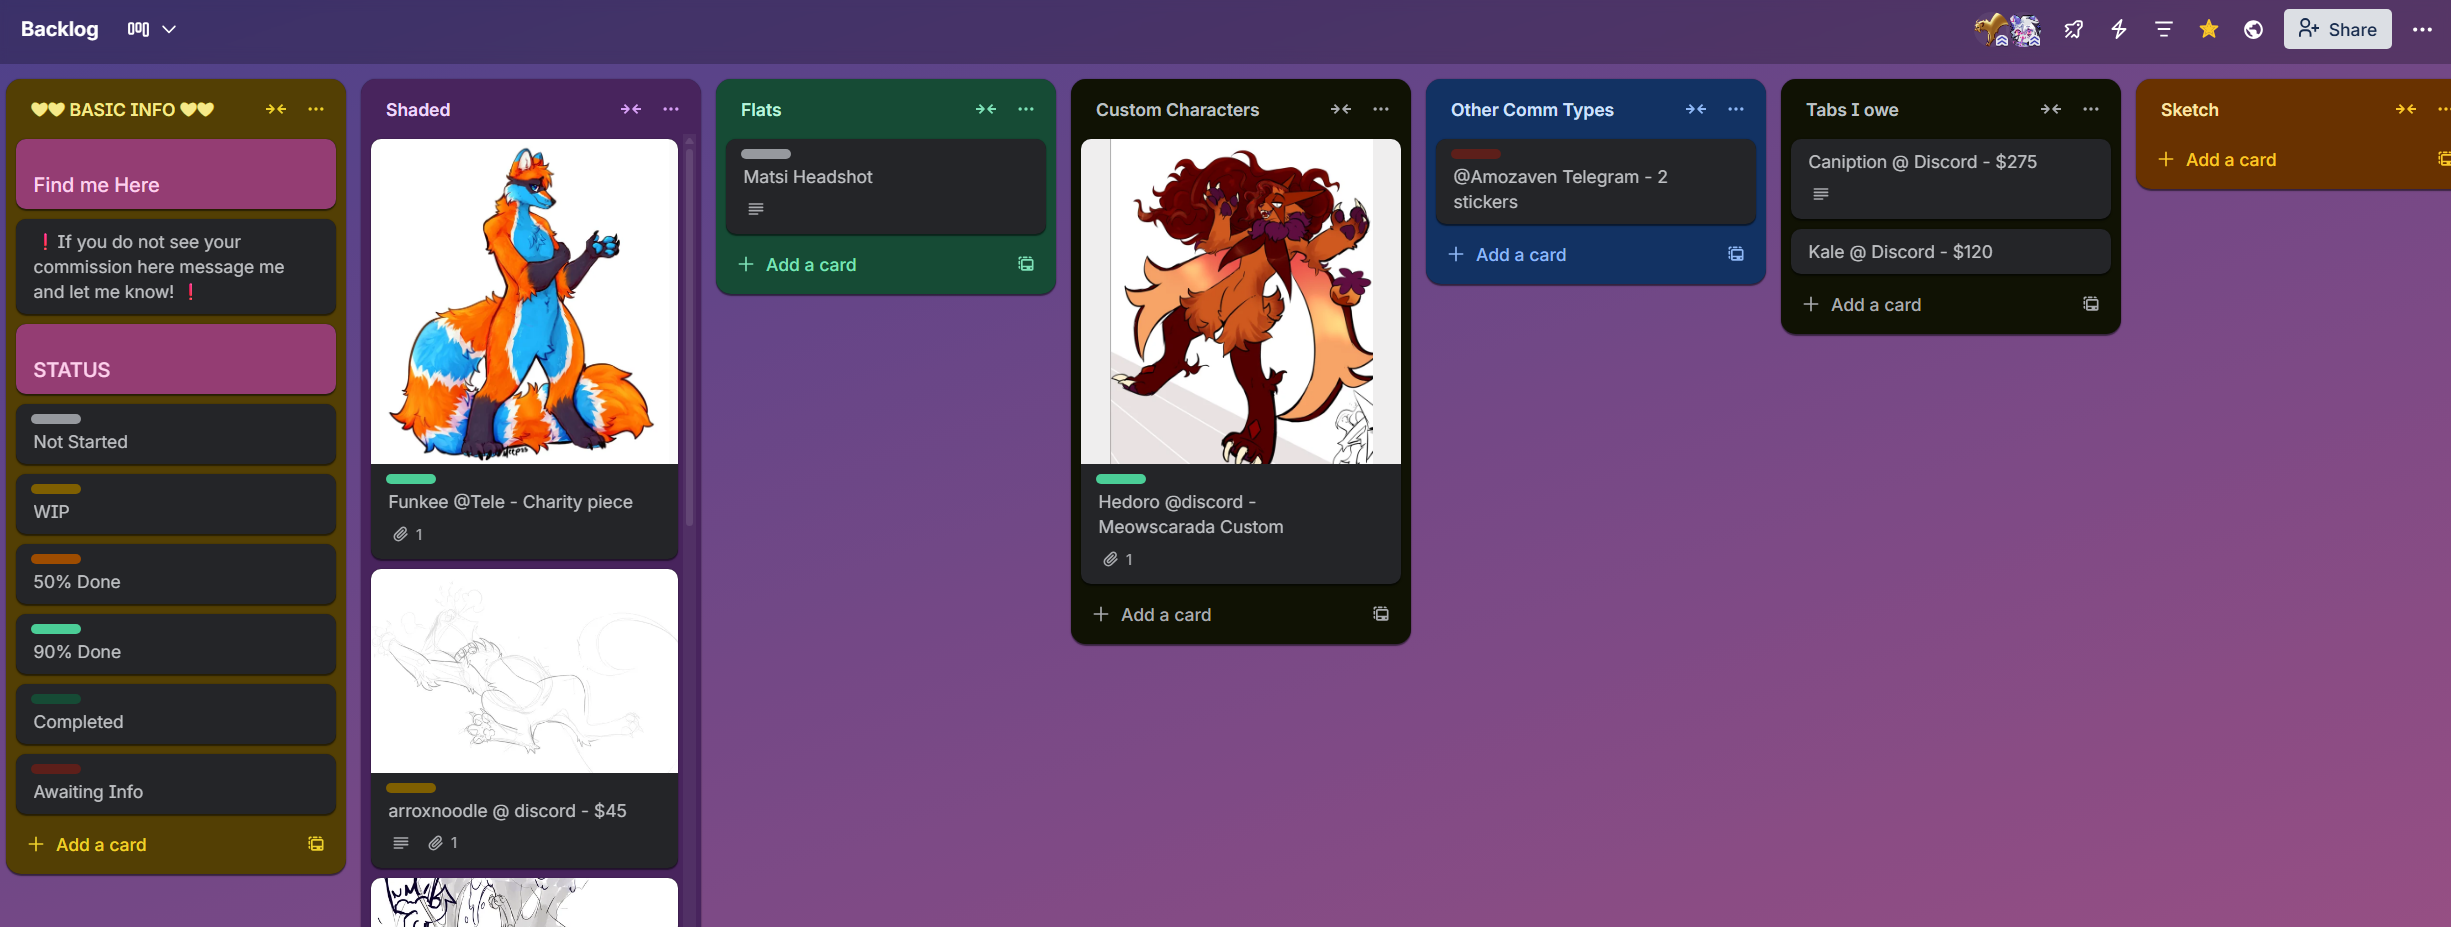Open the fox artwork thumbnail on Funkee card
Image resolution: width=2451 pixels, height=927 pixels.
[x=524, y=301]
